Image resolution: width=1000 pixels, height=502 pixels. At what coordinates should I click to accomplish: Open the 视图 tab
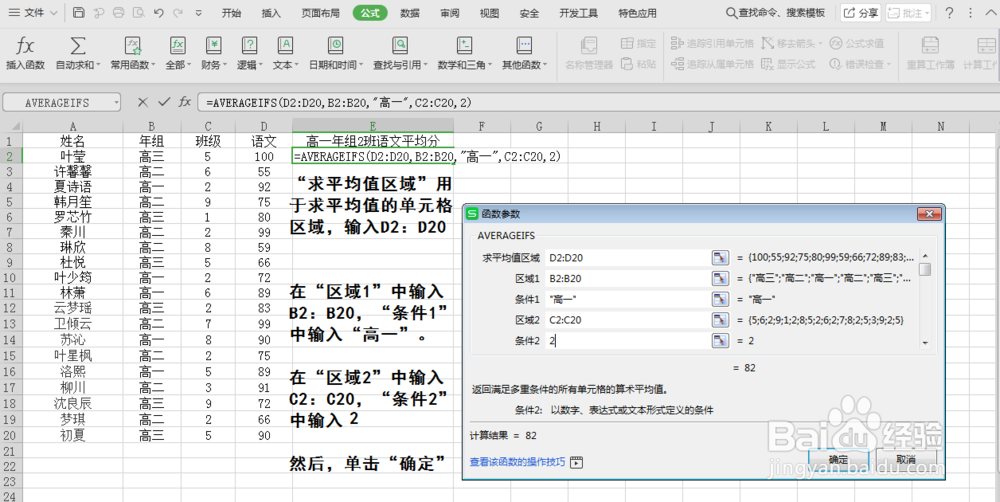click(489, 13)
